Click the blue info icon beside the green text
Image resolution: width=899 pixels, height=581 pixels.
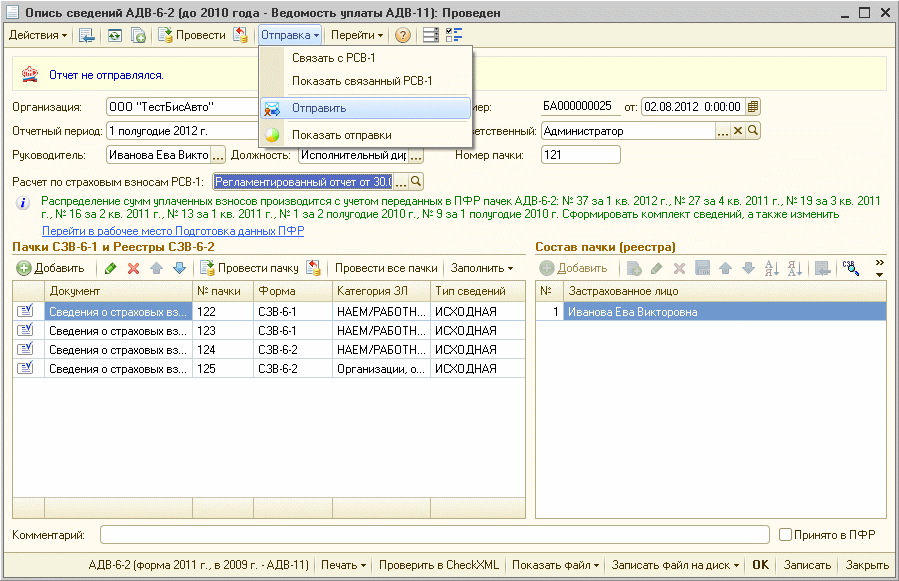point(23,203)
